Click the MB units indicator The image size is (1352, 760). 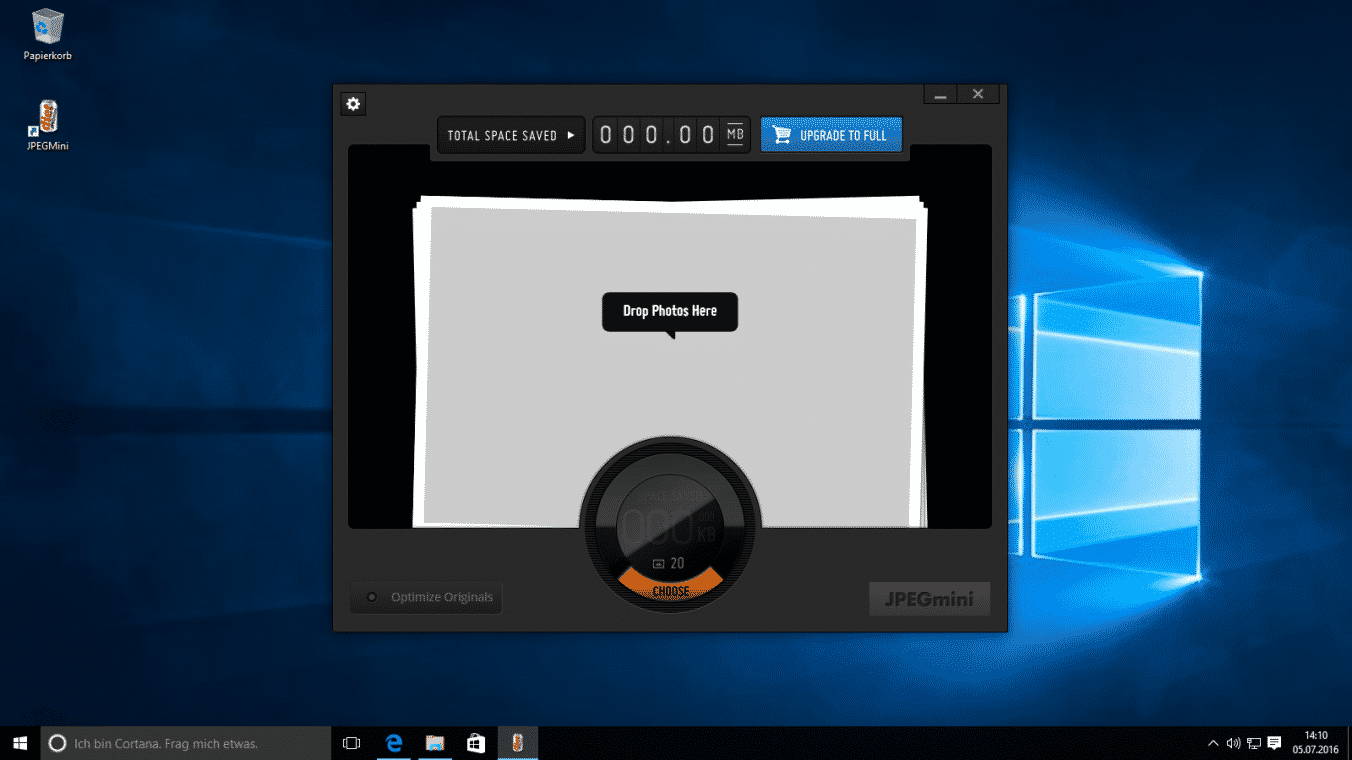click(735, 134)
